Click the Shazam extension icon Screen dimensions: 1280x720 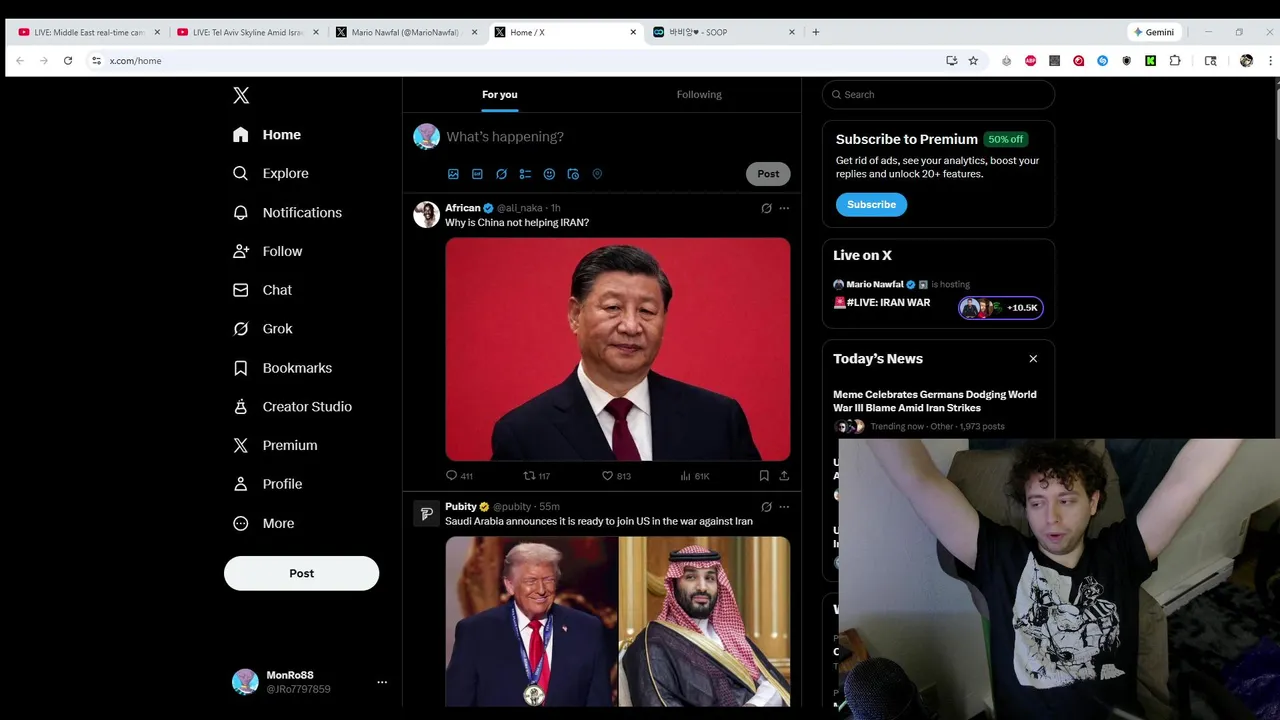[x=1103, y=61]
